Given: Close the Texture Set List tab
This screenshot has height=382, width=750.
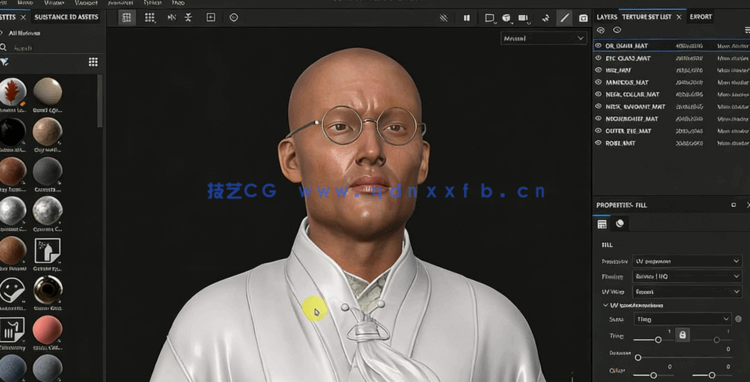Looking at the screenshot, I should [x=678, y=17].
